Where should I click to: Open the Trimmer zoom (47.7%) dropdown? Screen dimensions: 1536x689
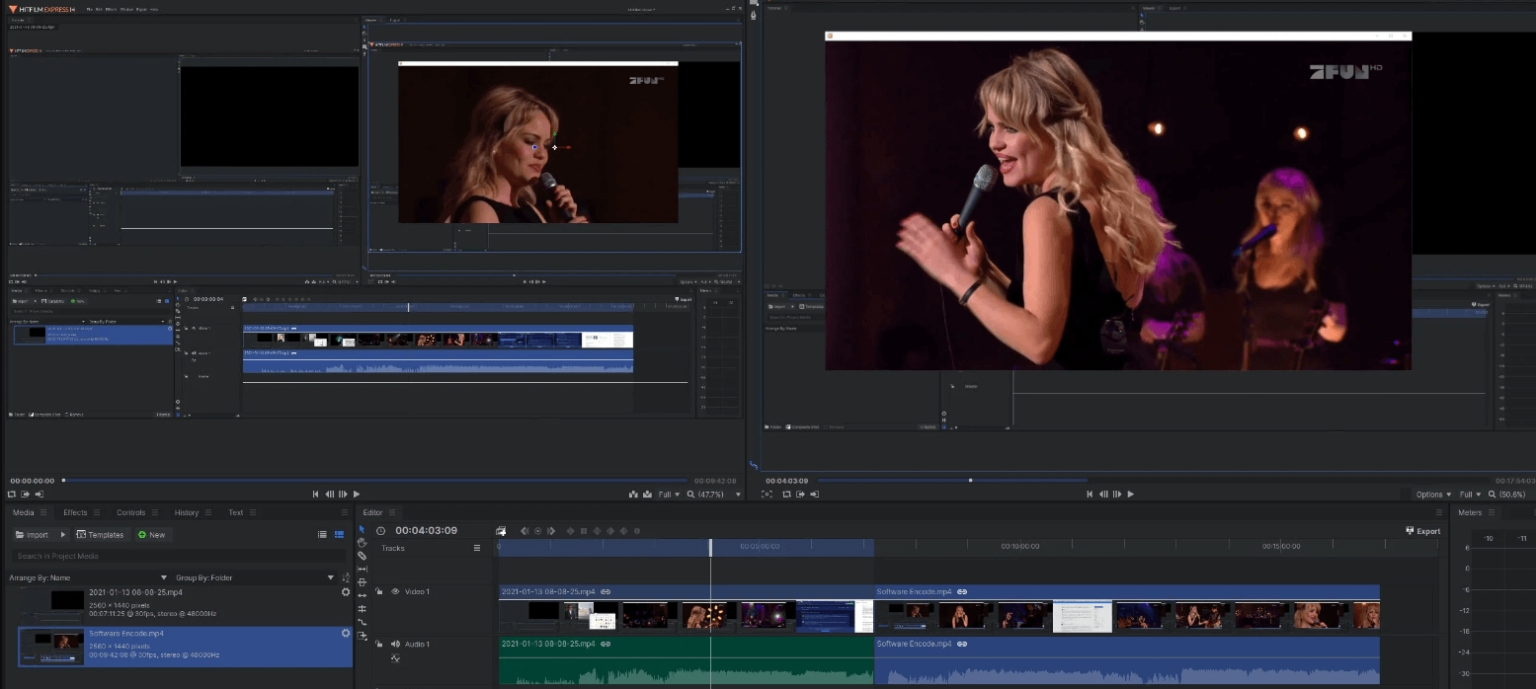point(712,494)
